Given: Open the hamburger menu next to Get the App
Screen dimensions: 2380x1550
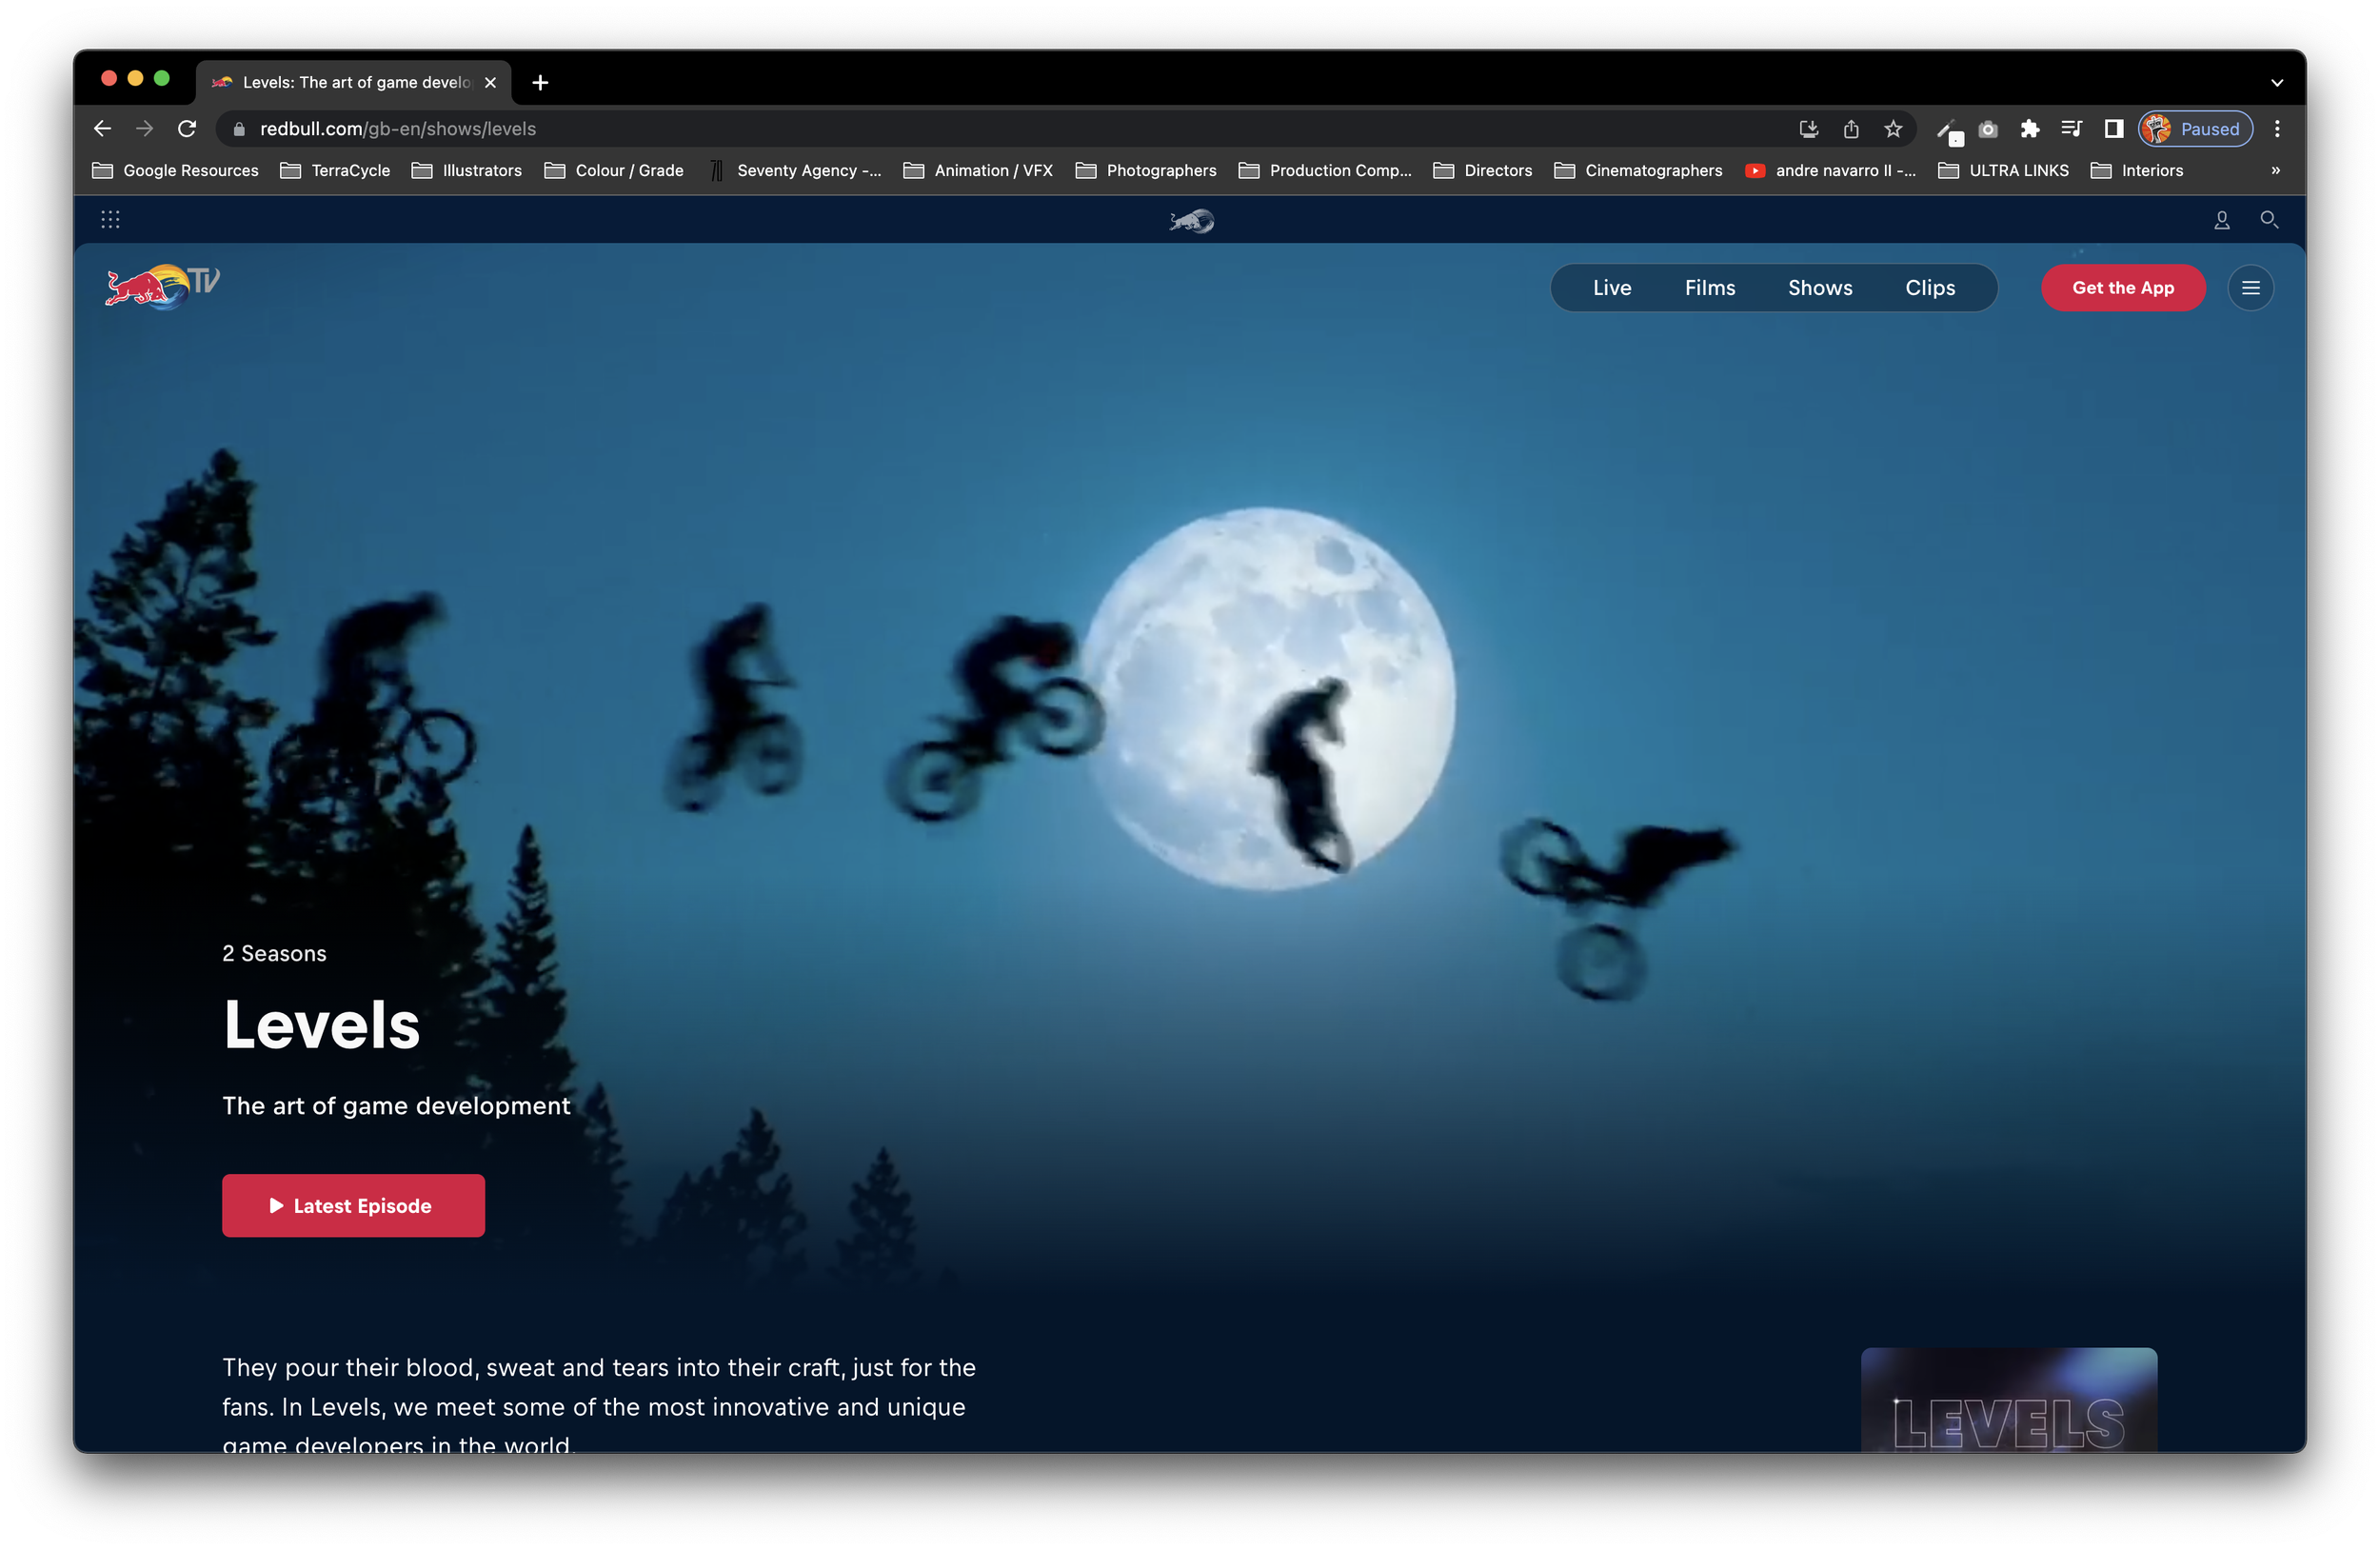Looking at the screenshot, I should pos(2250,288).
